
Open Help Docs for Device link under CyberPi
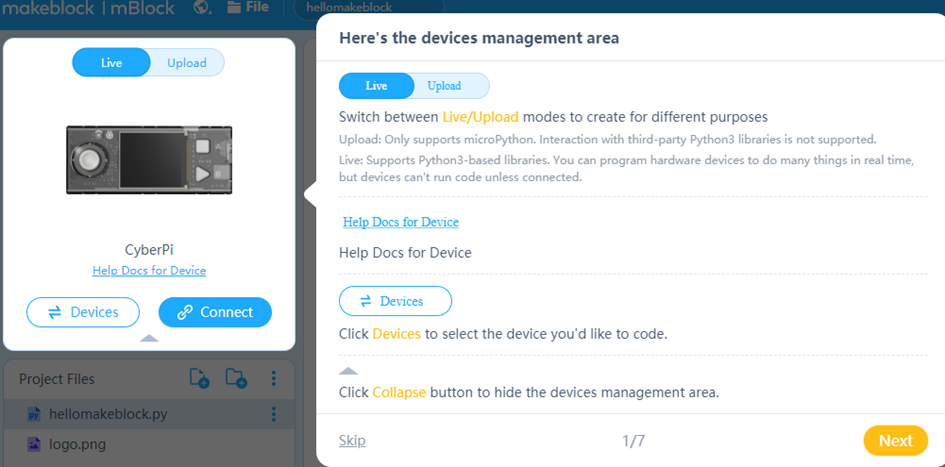(x=149, y=270)
